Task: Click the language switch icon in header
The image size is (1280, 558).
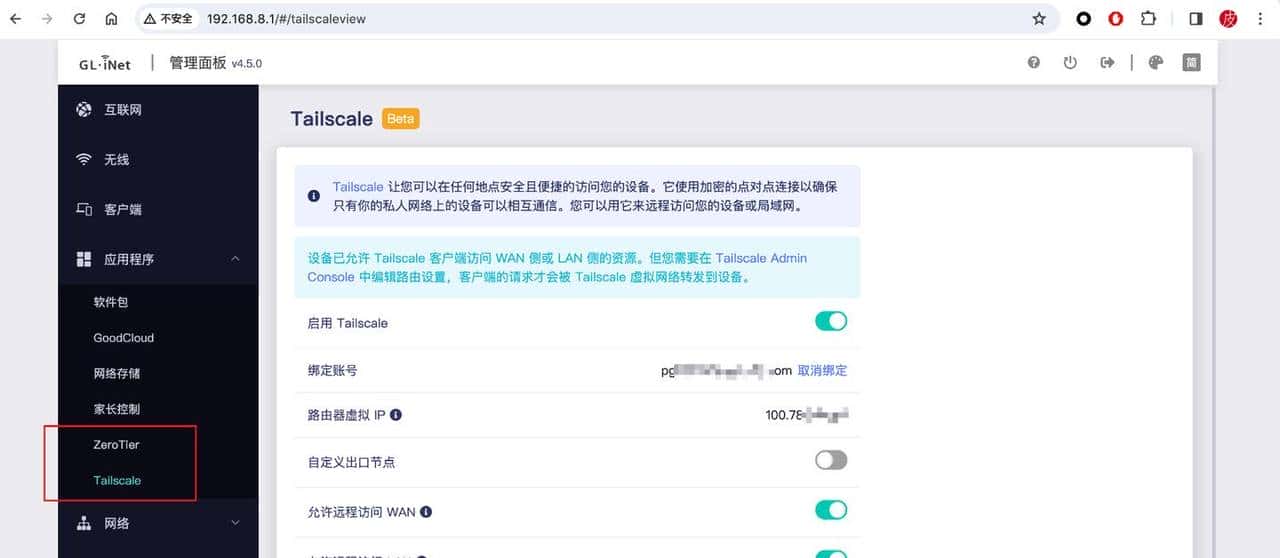Action: 1191,62
